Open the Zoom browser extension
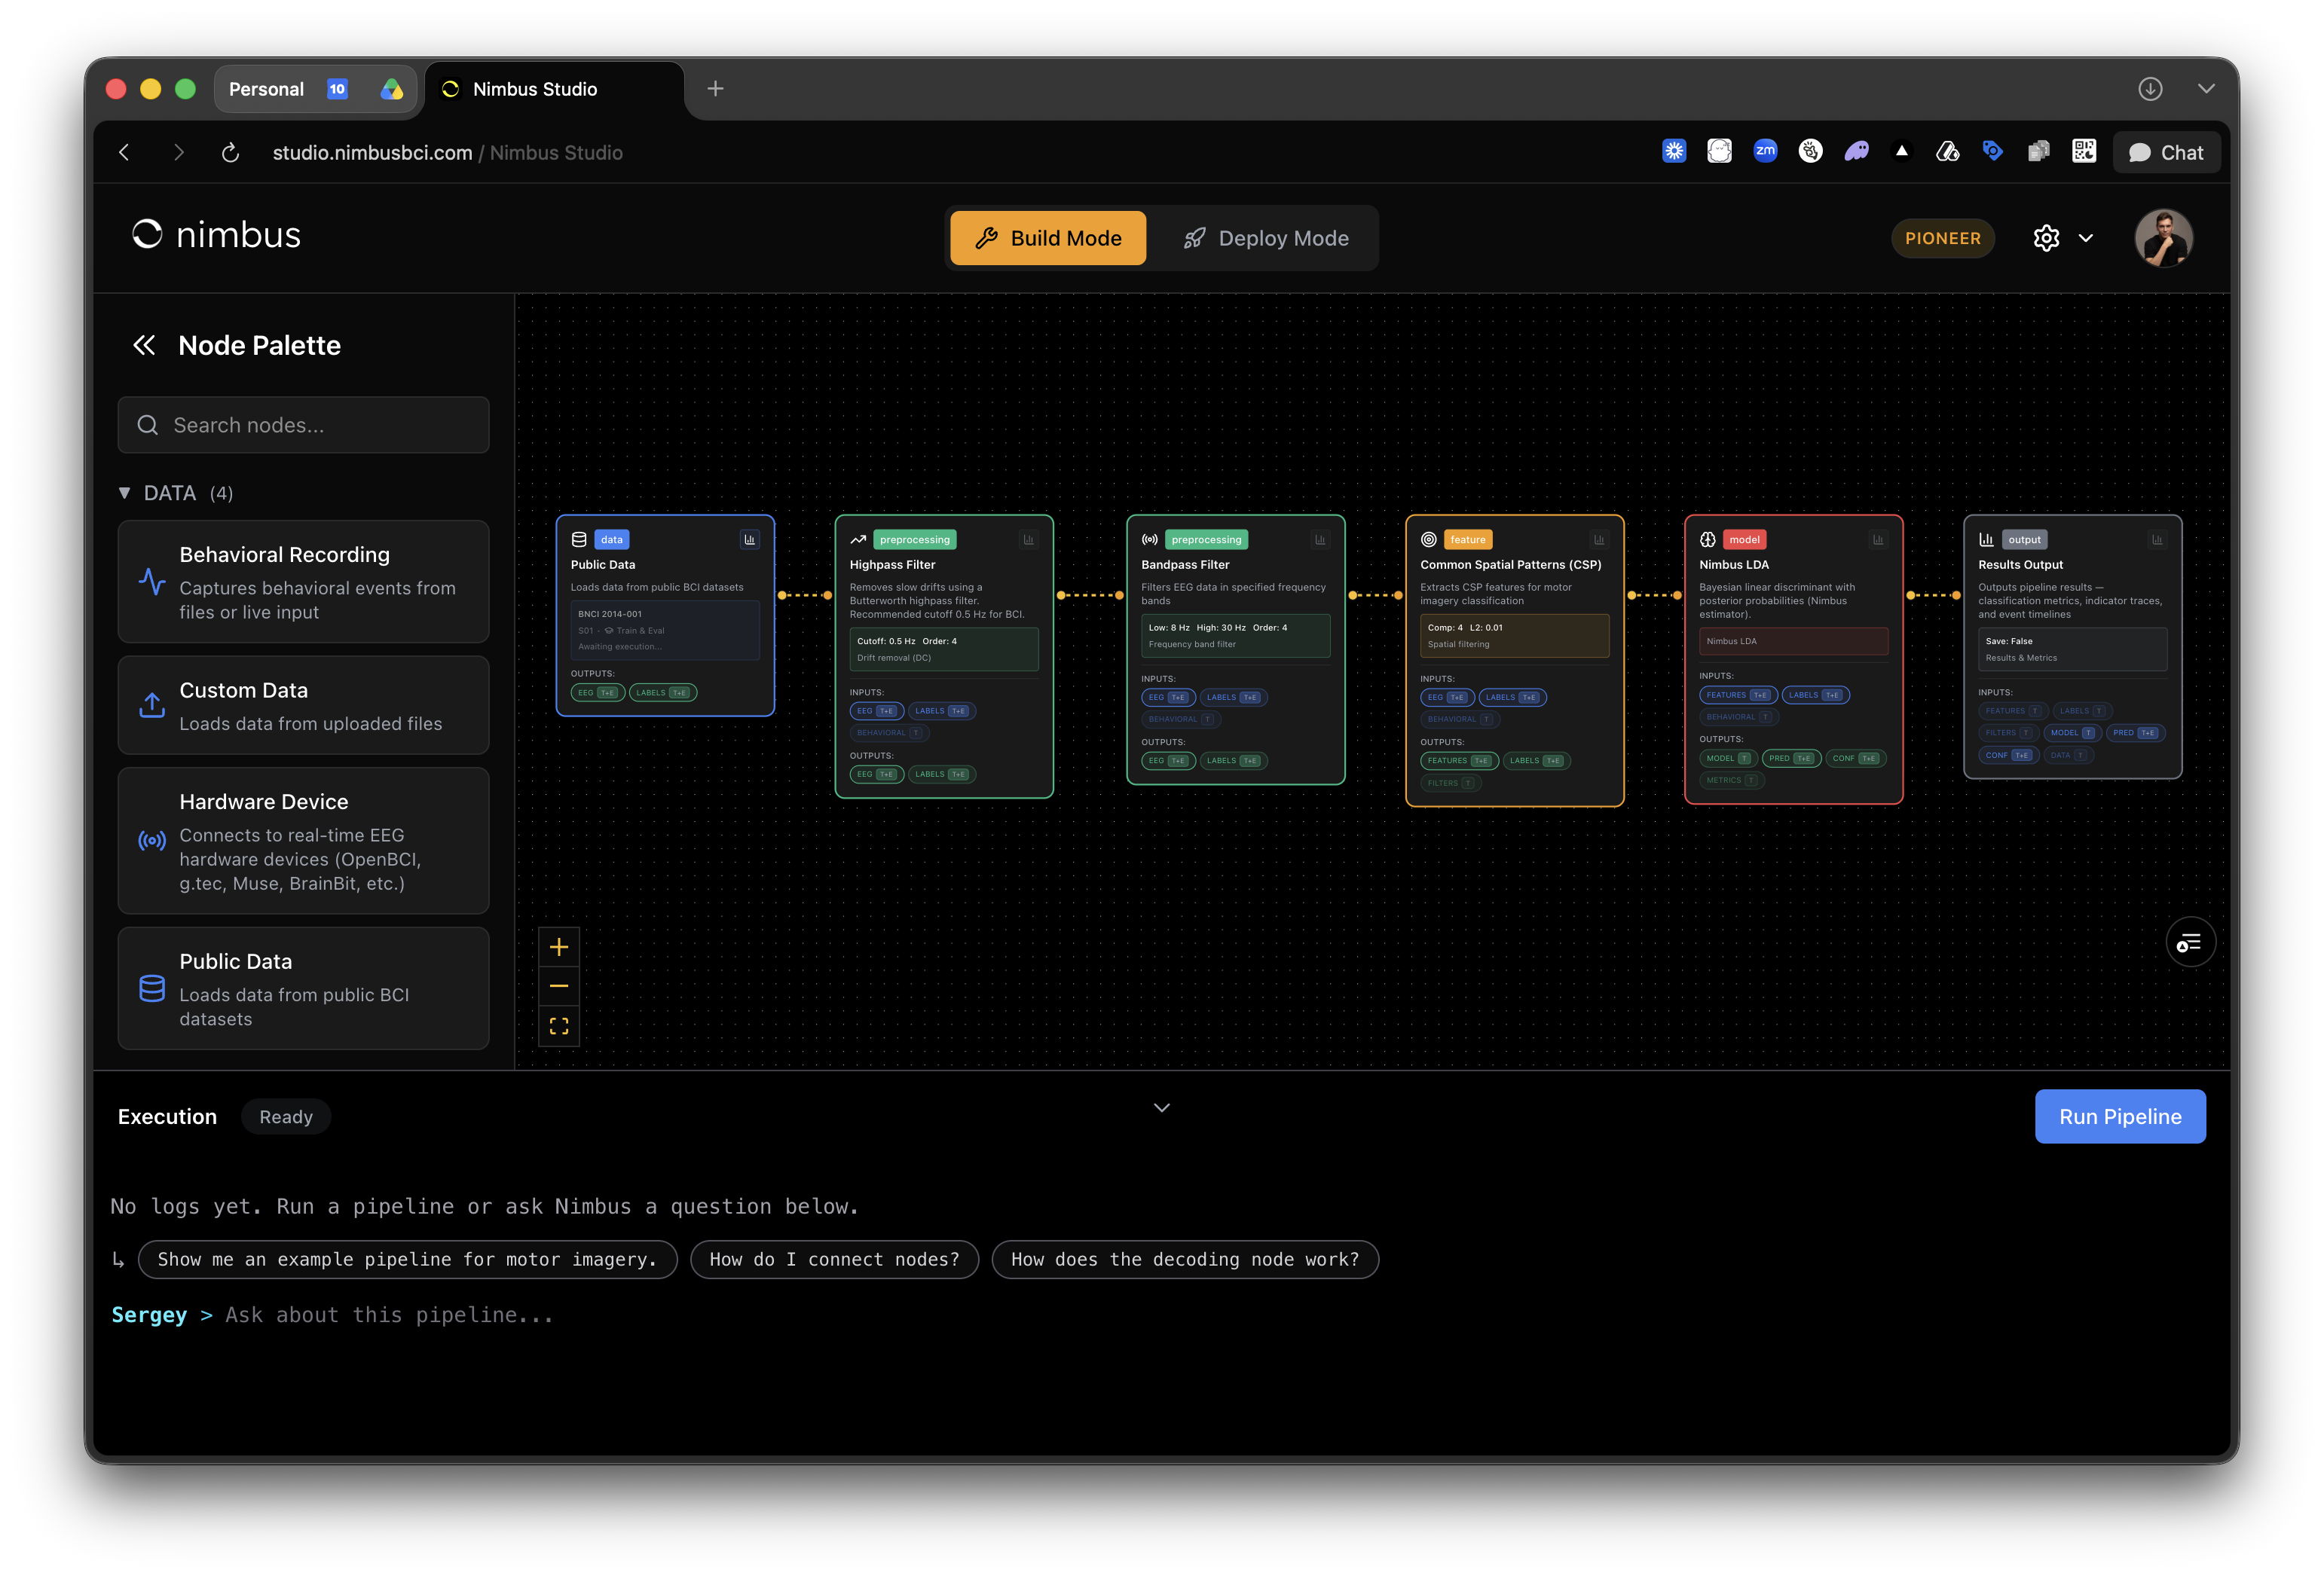Screen dimensions: 2324x1576 (x=1765, y=151)
